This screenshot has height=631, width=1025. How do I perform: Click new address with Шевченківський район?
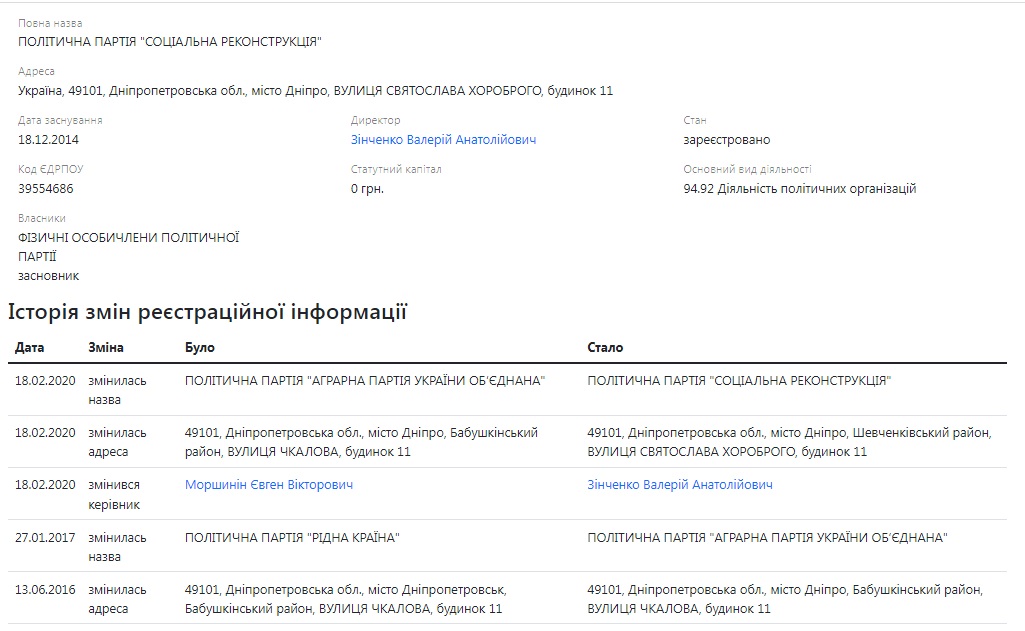[788, 442]
